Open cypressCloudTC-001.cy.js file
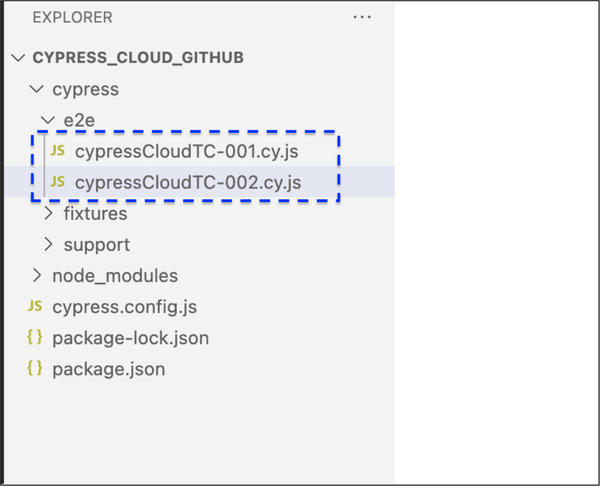600x486 pixels. (187, 151)
